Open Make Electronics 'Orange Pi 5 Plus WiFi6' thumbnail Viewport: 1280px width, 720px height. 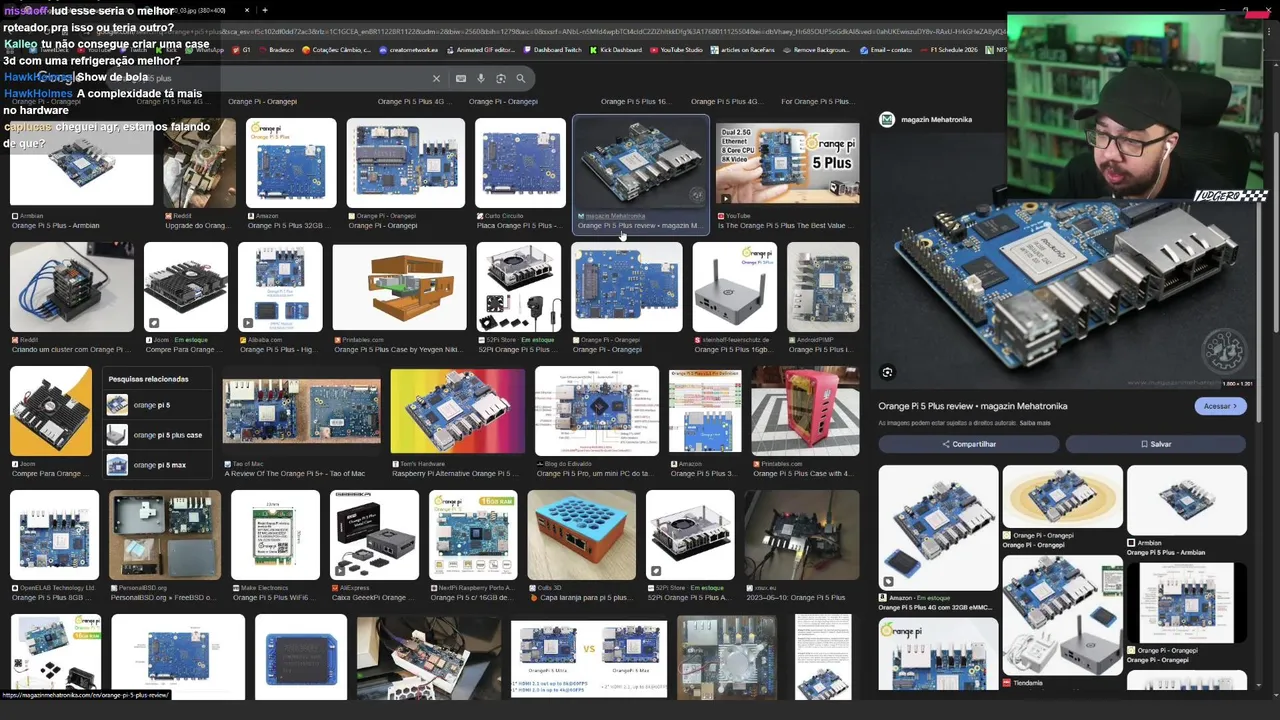pos(275,535)
